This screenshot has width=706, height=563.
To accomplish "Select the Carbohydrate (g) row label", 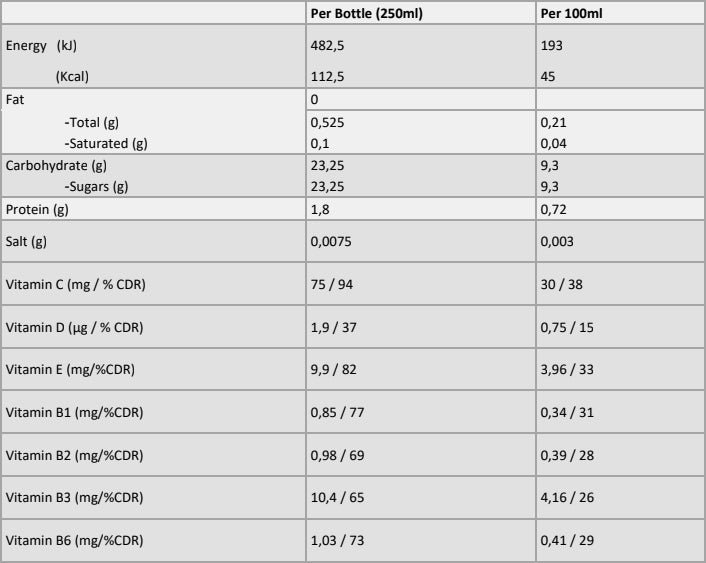I will click(x=56, y=166).
